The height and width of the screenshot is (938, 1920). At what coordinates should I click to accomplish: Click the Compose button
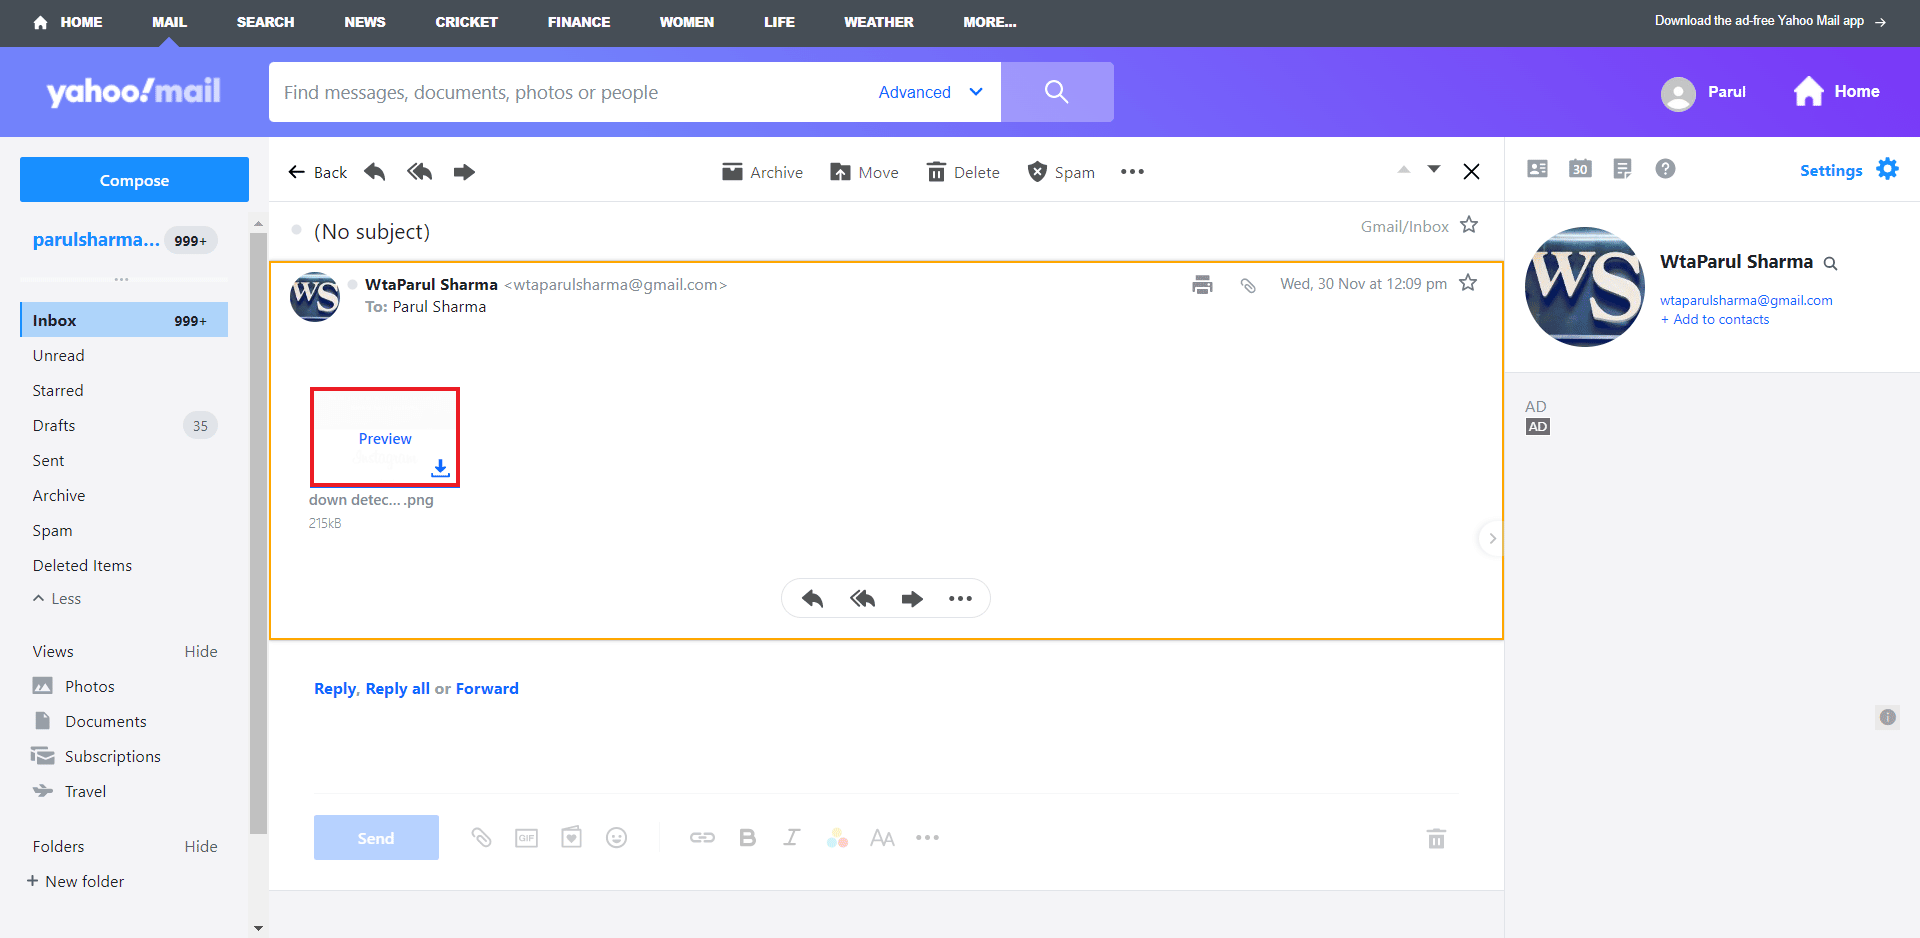tap(134, 180)
